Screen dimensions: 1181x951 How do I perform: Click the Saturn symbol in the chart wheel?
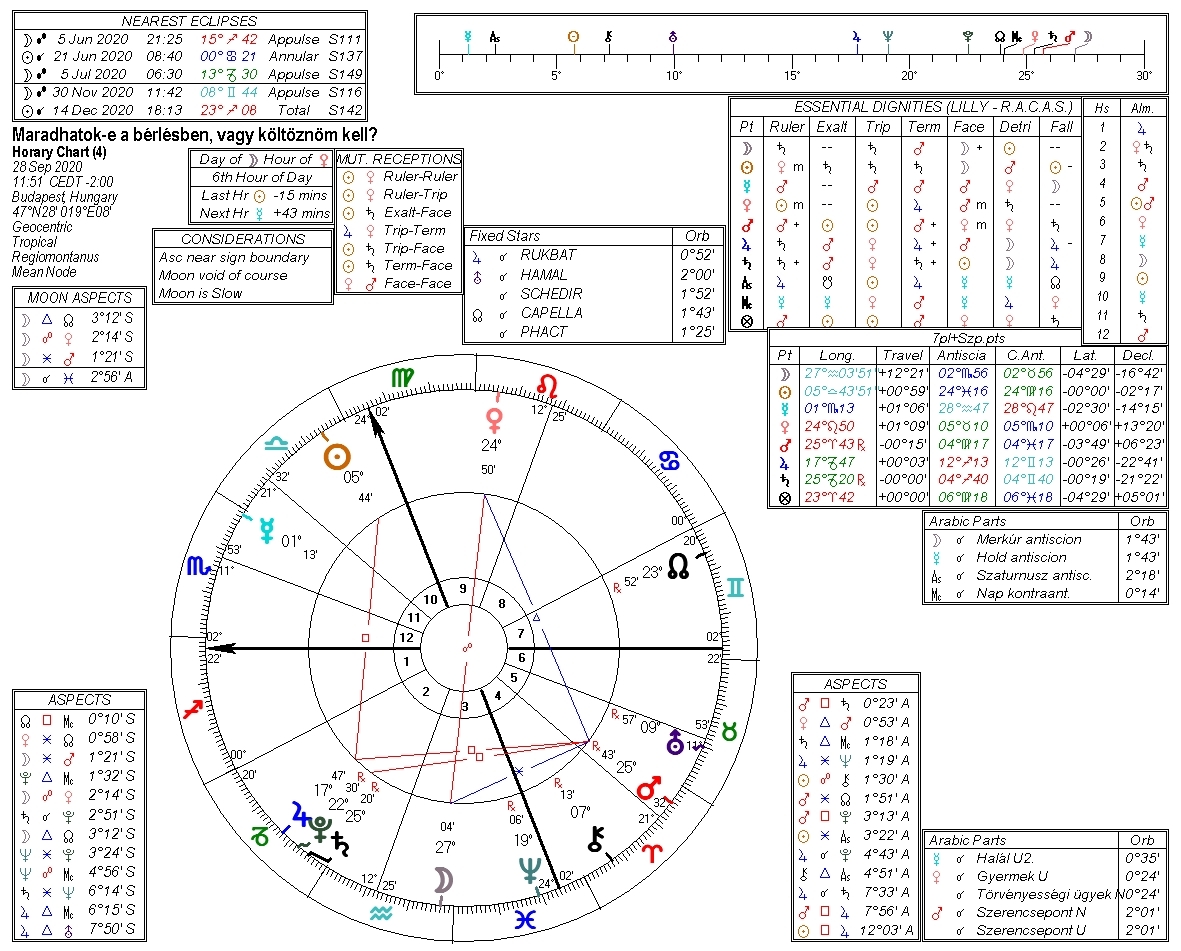[x=340, y=844]
